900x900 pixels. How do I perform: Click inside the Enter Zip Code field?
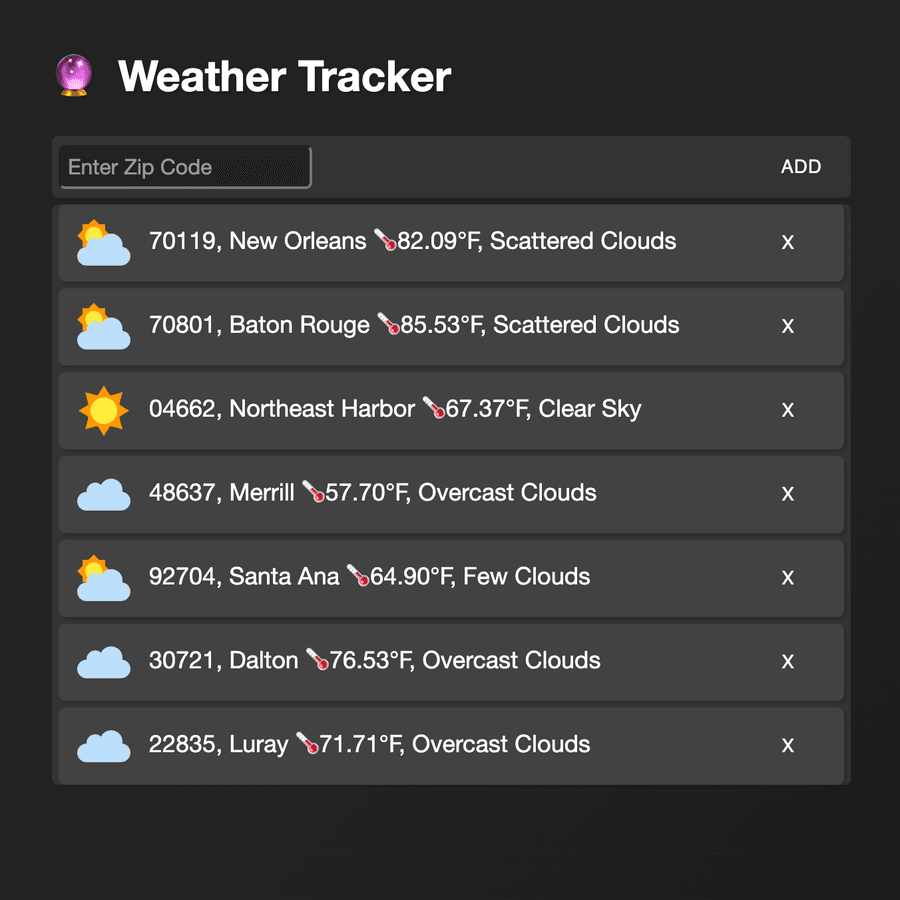coord(184,167)
